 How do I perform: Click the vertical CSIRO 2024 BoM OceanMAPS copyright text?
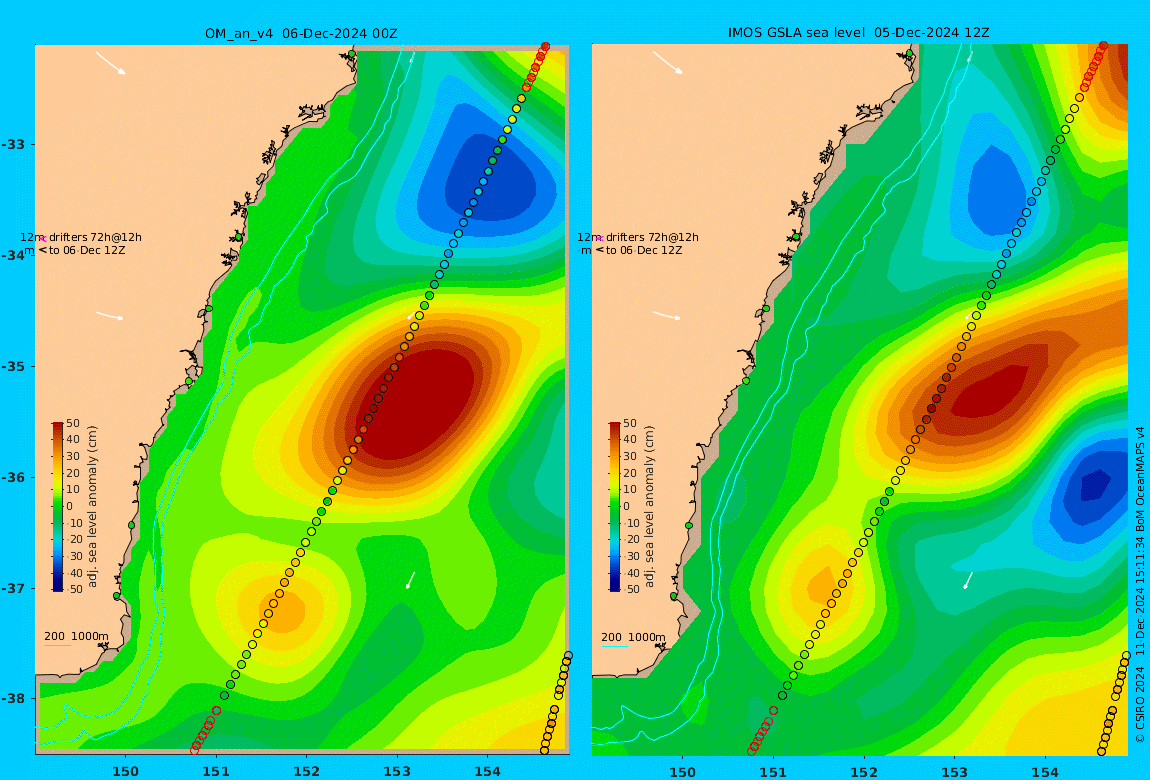pyautogui.click(x=1140, y=585)
